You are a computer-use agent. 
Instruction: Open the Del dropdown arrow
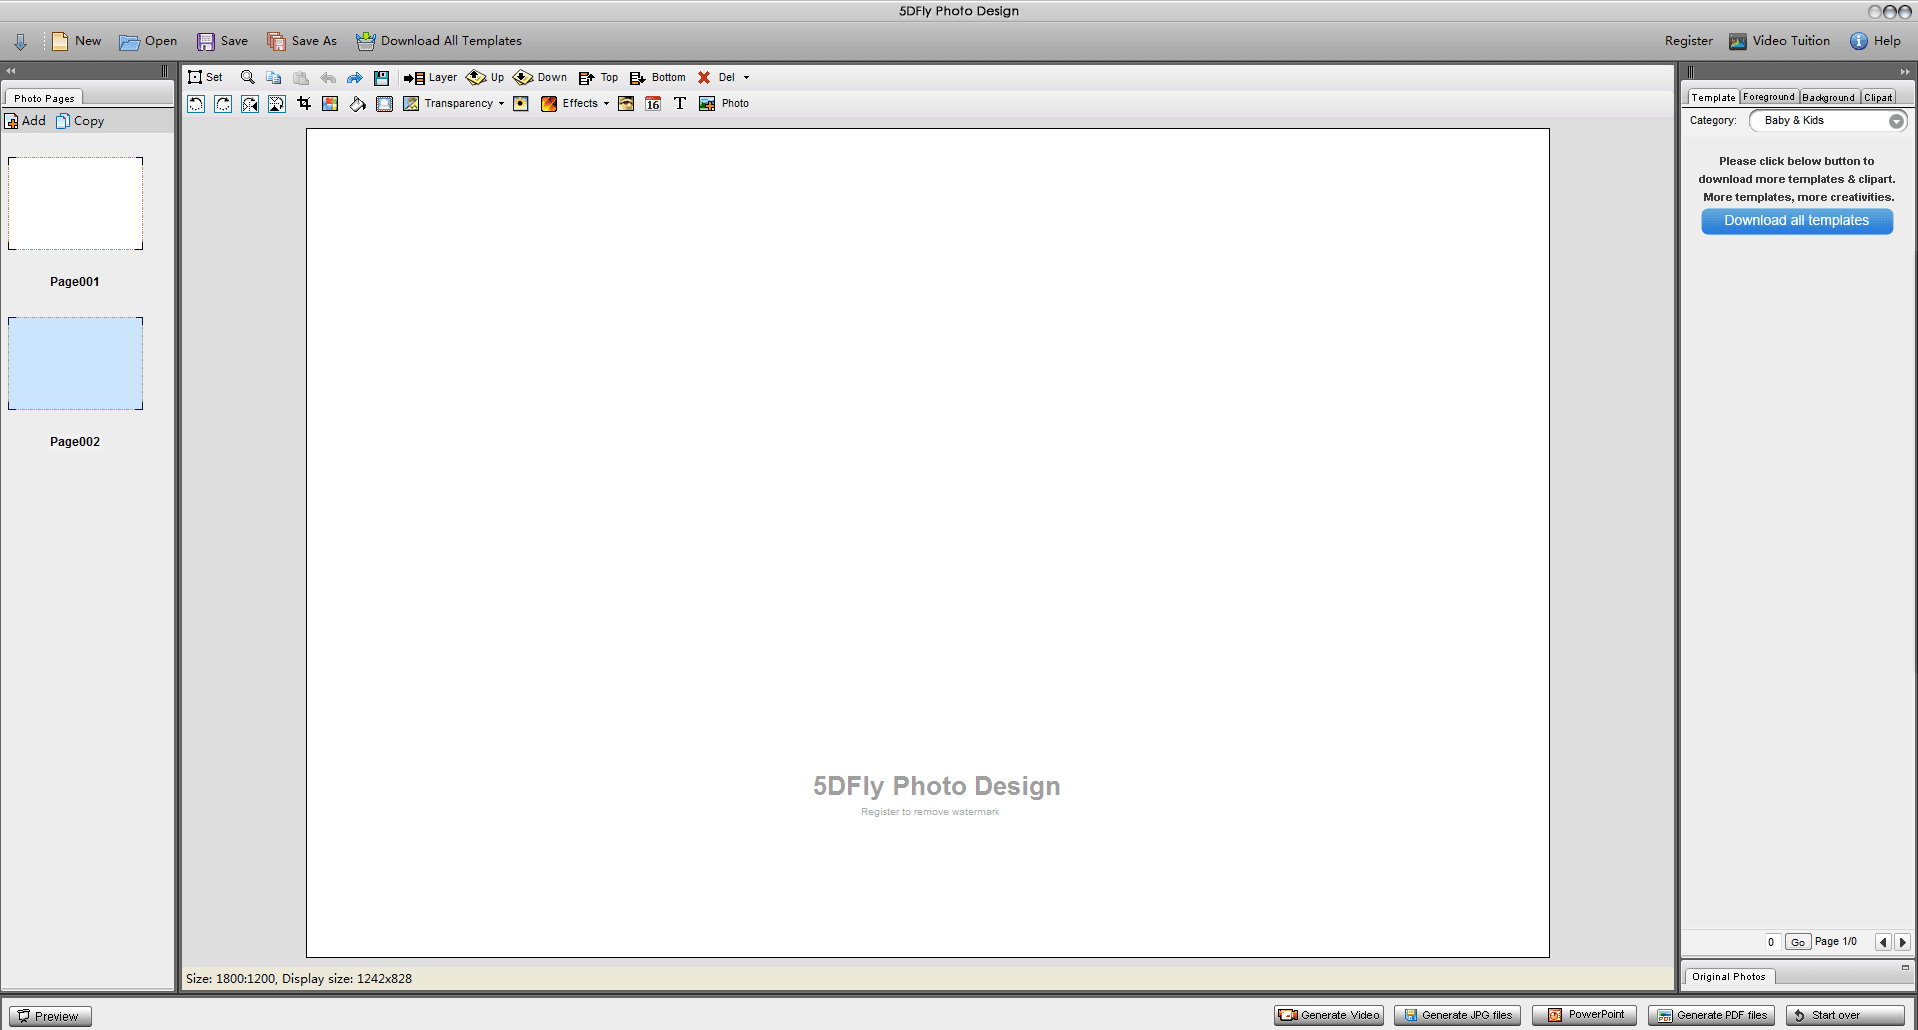[x=745, y=77]
